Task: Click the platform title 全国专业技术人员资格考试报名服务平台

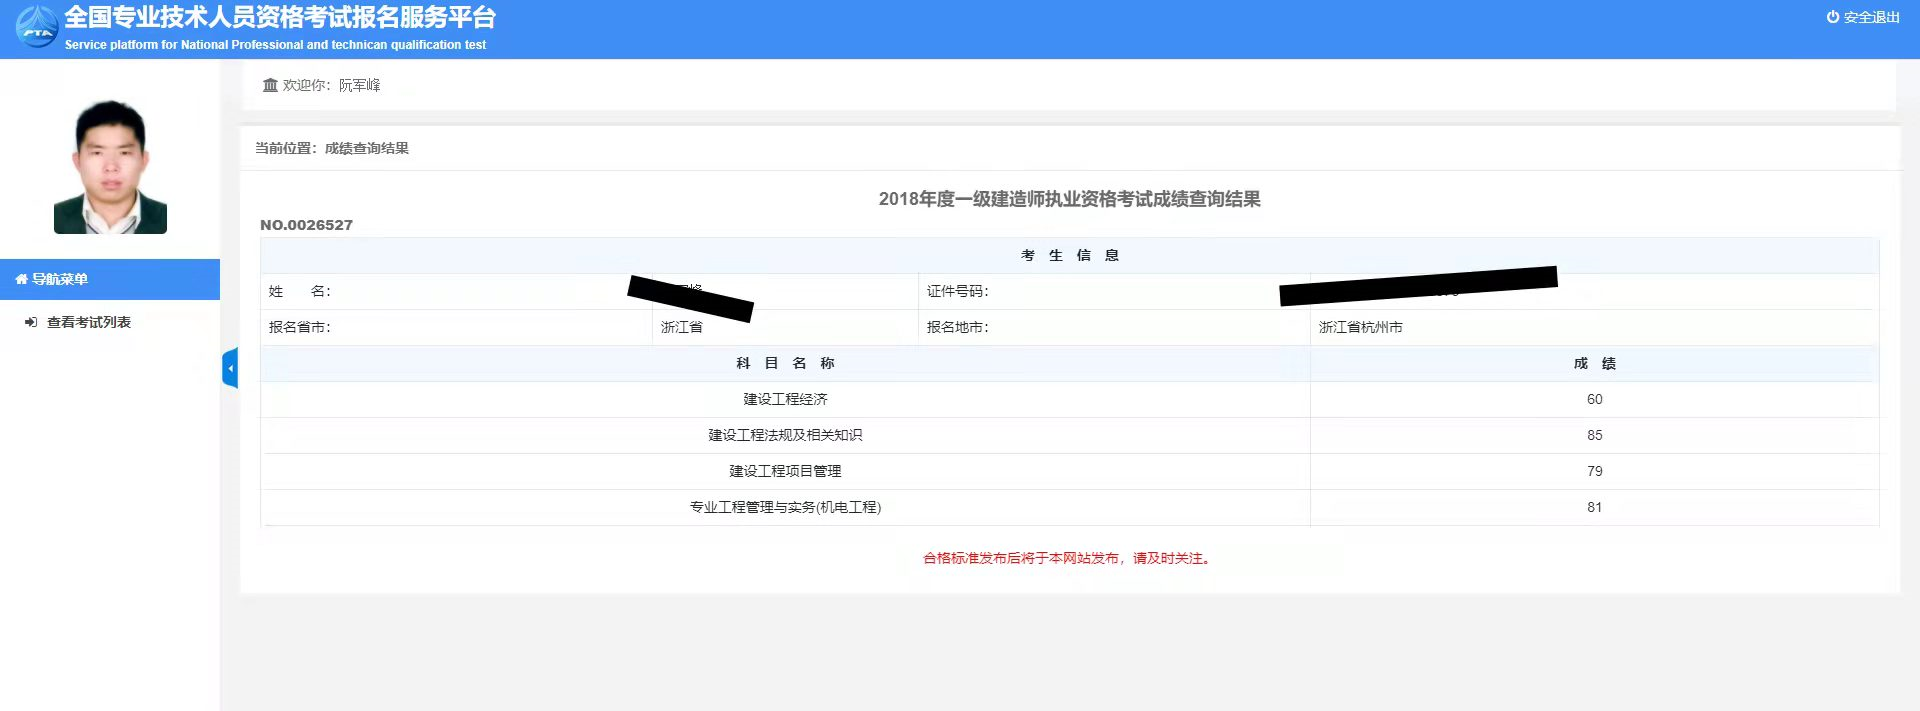Action: (280, 17)
